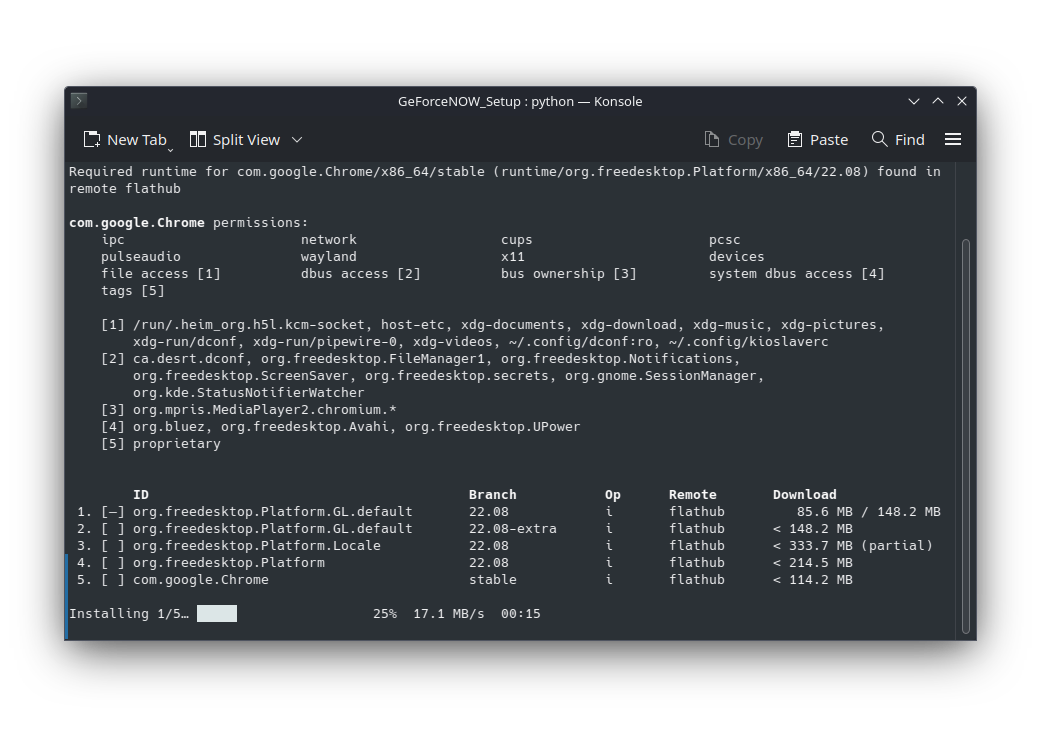Viewport: 1041px width, 751px height.
Task: Maximize the Konsole window
Action: (x=937, y=101)
